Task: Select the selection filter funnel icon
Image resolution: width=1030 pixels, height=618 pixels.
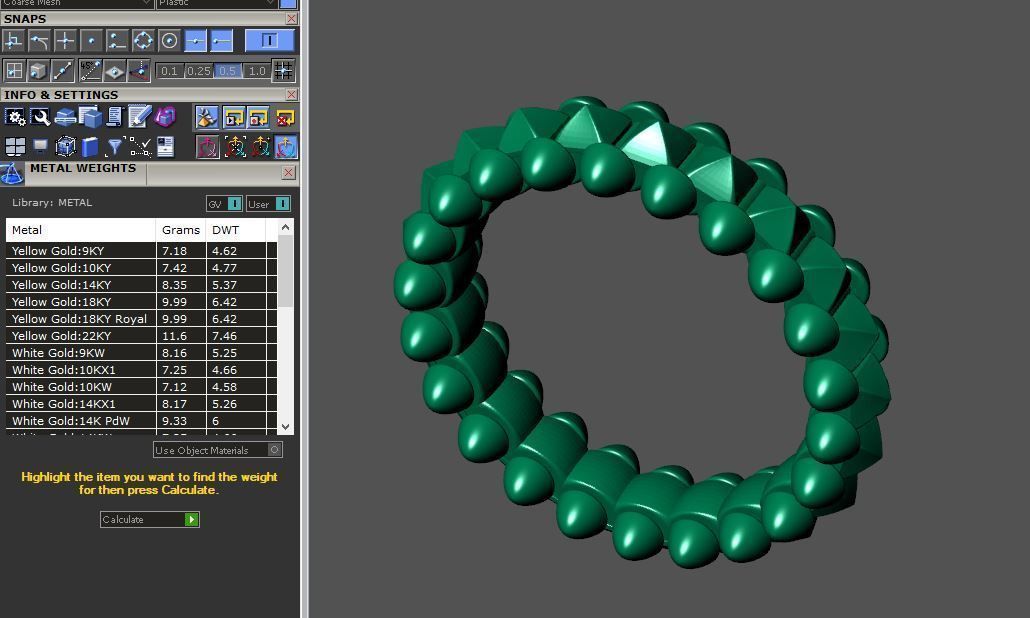Action: coord(115,145)
